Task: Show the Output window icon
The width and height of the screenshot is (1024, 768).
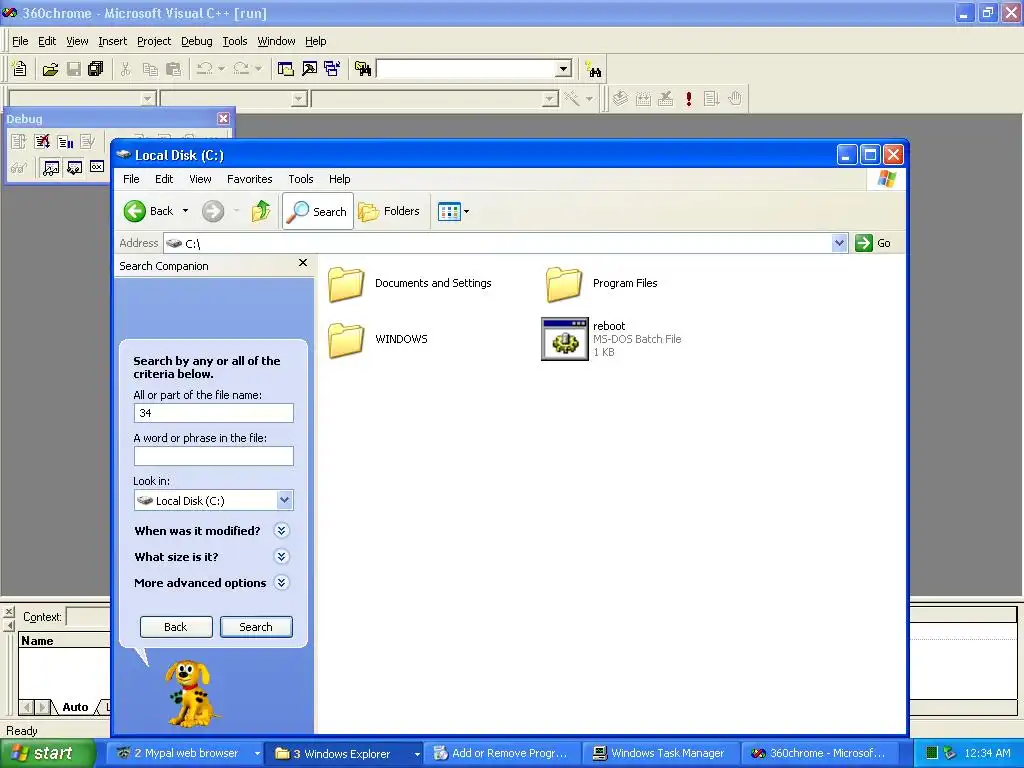Action: pos(309,69)
